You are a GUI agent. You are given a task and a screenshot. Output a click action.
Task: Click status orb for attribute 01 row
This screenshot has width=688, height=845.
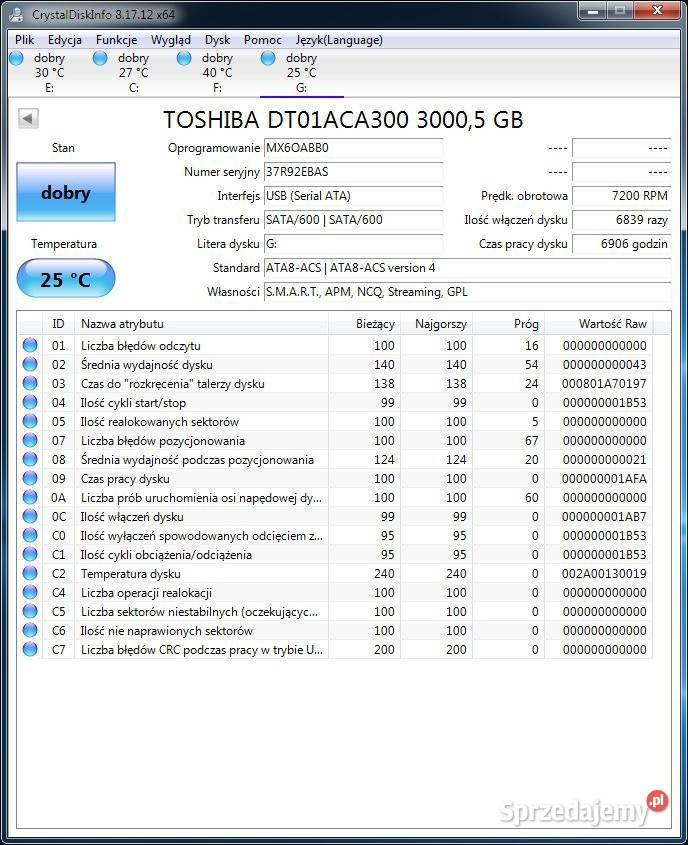pos(30,346)
